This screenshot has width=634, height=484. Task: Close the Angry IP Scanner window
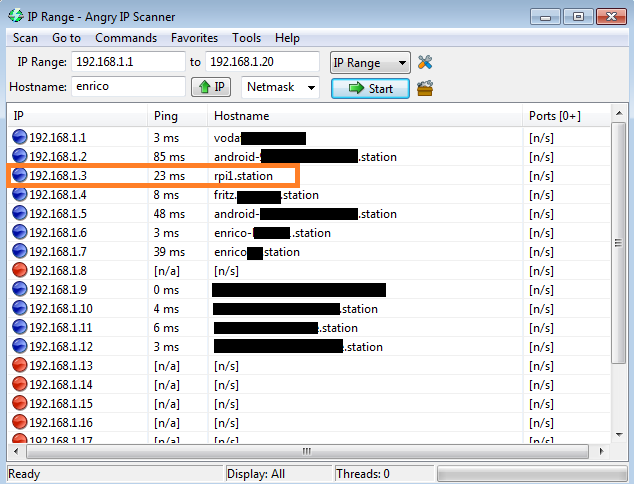coord(611,17)
